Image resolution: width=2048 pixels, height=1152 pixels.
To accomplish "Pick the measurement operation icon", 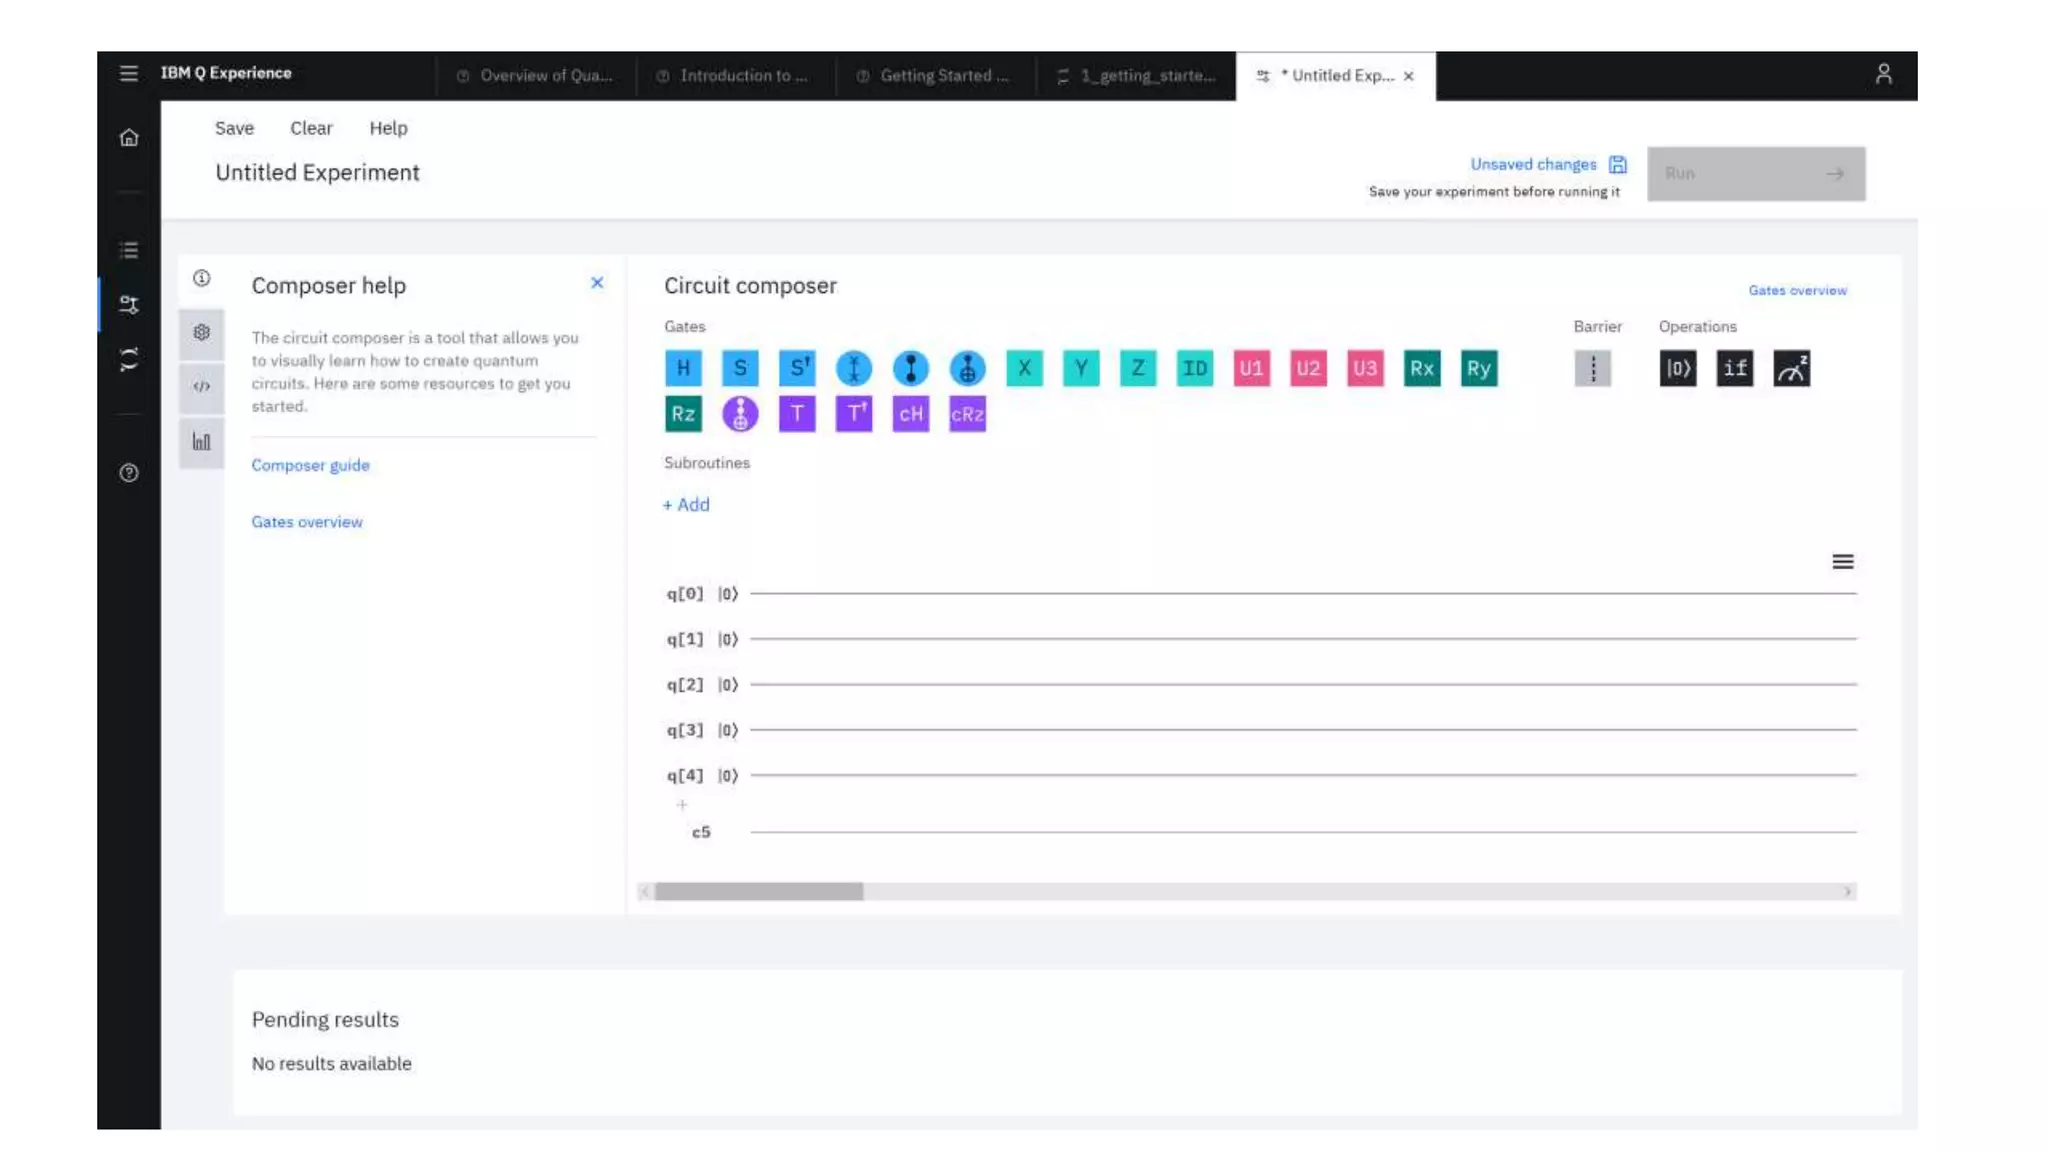I will click(x=1791, y=368).
